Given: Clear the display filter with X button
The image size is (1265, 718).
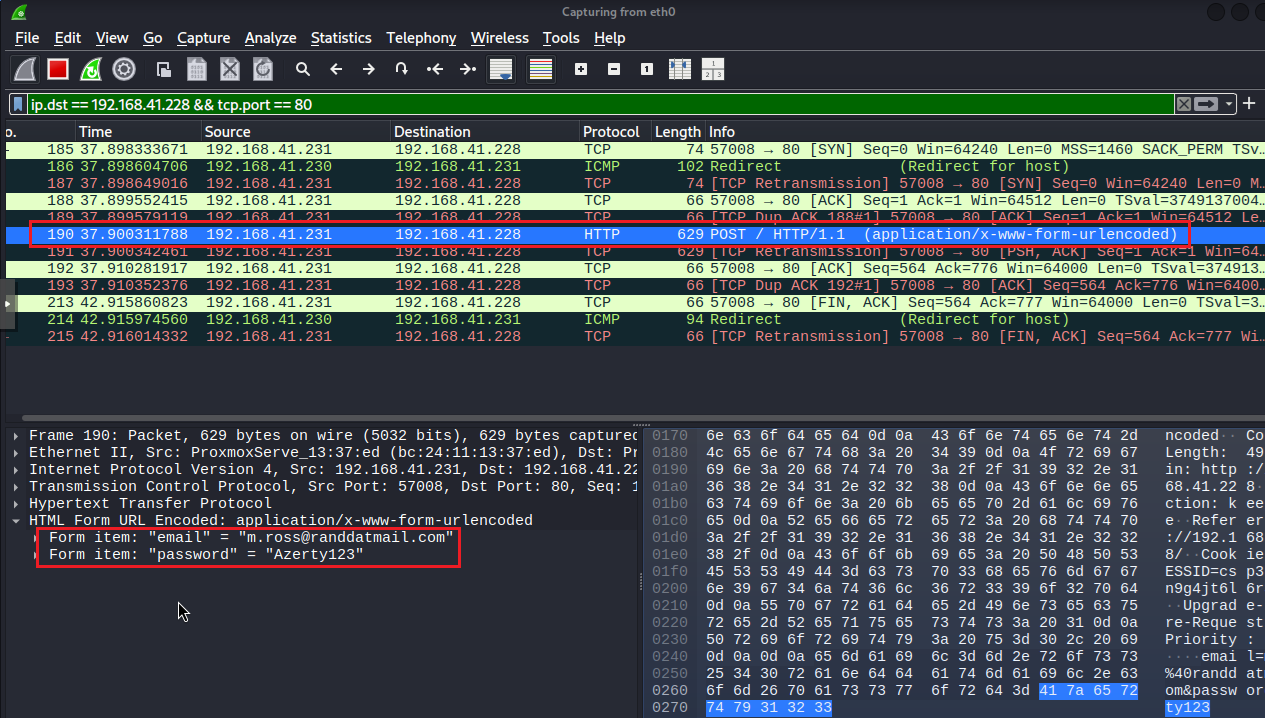Looking at the screenshot, I should pyautogui.click(x=1184, y=104).
